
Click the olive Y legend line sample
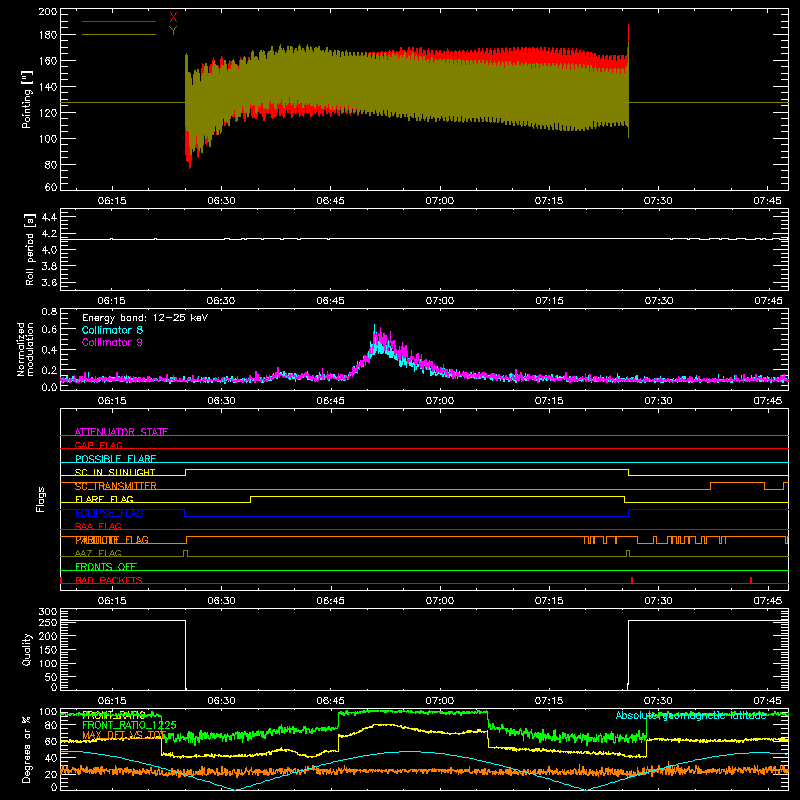point(119,35)
